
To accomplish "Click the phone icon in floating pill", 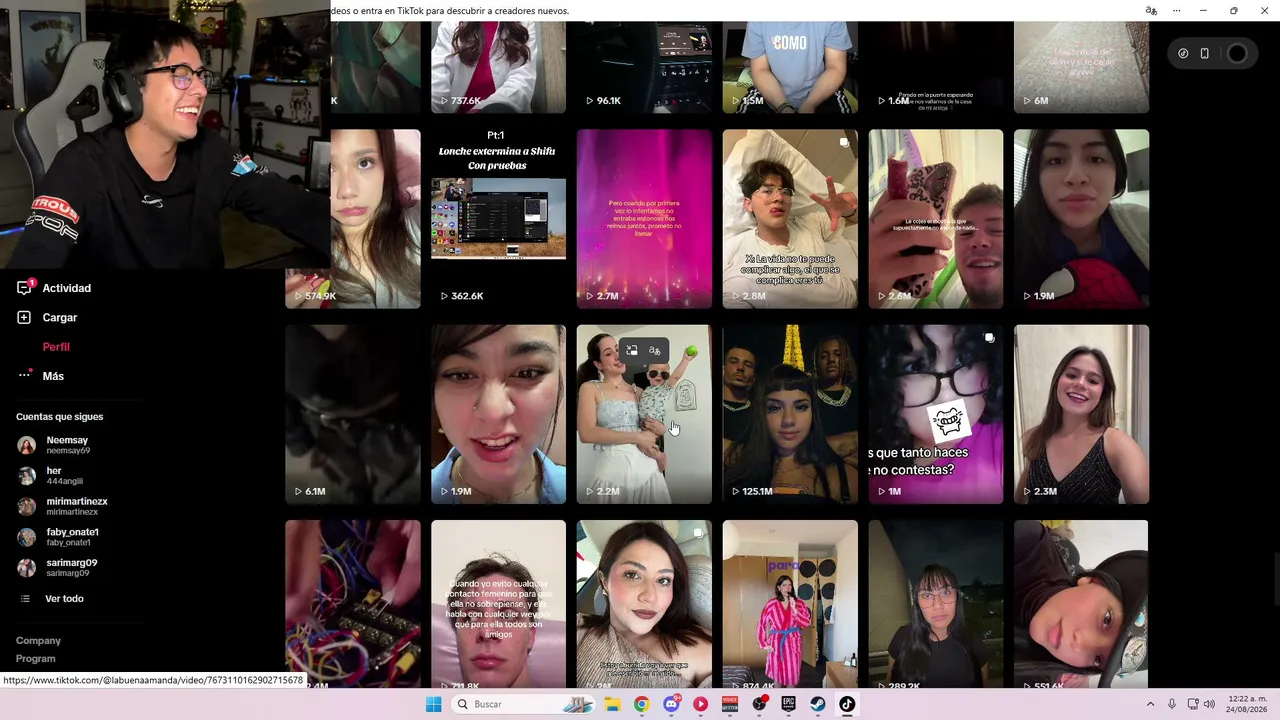I will click(x=1205, y=54).
